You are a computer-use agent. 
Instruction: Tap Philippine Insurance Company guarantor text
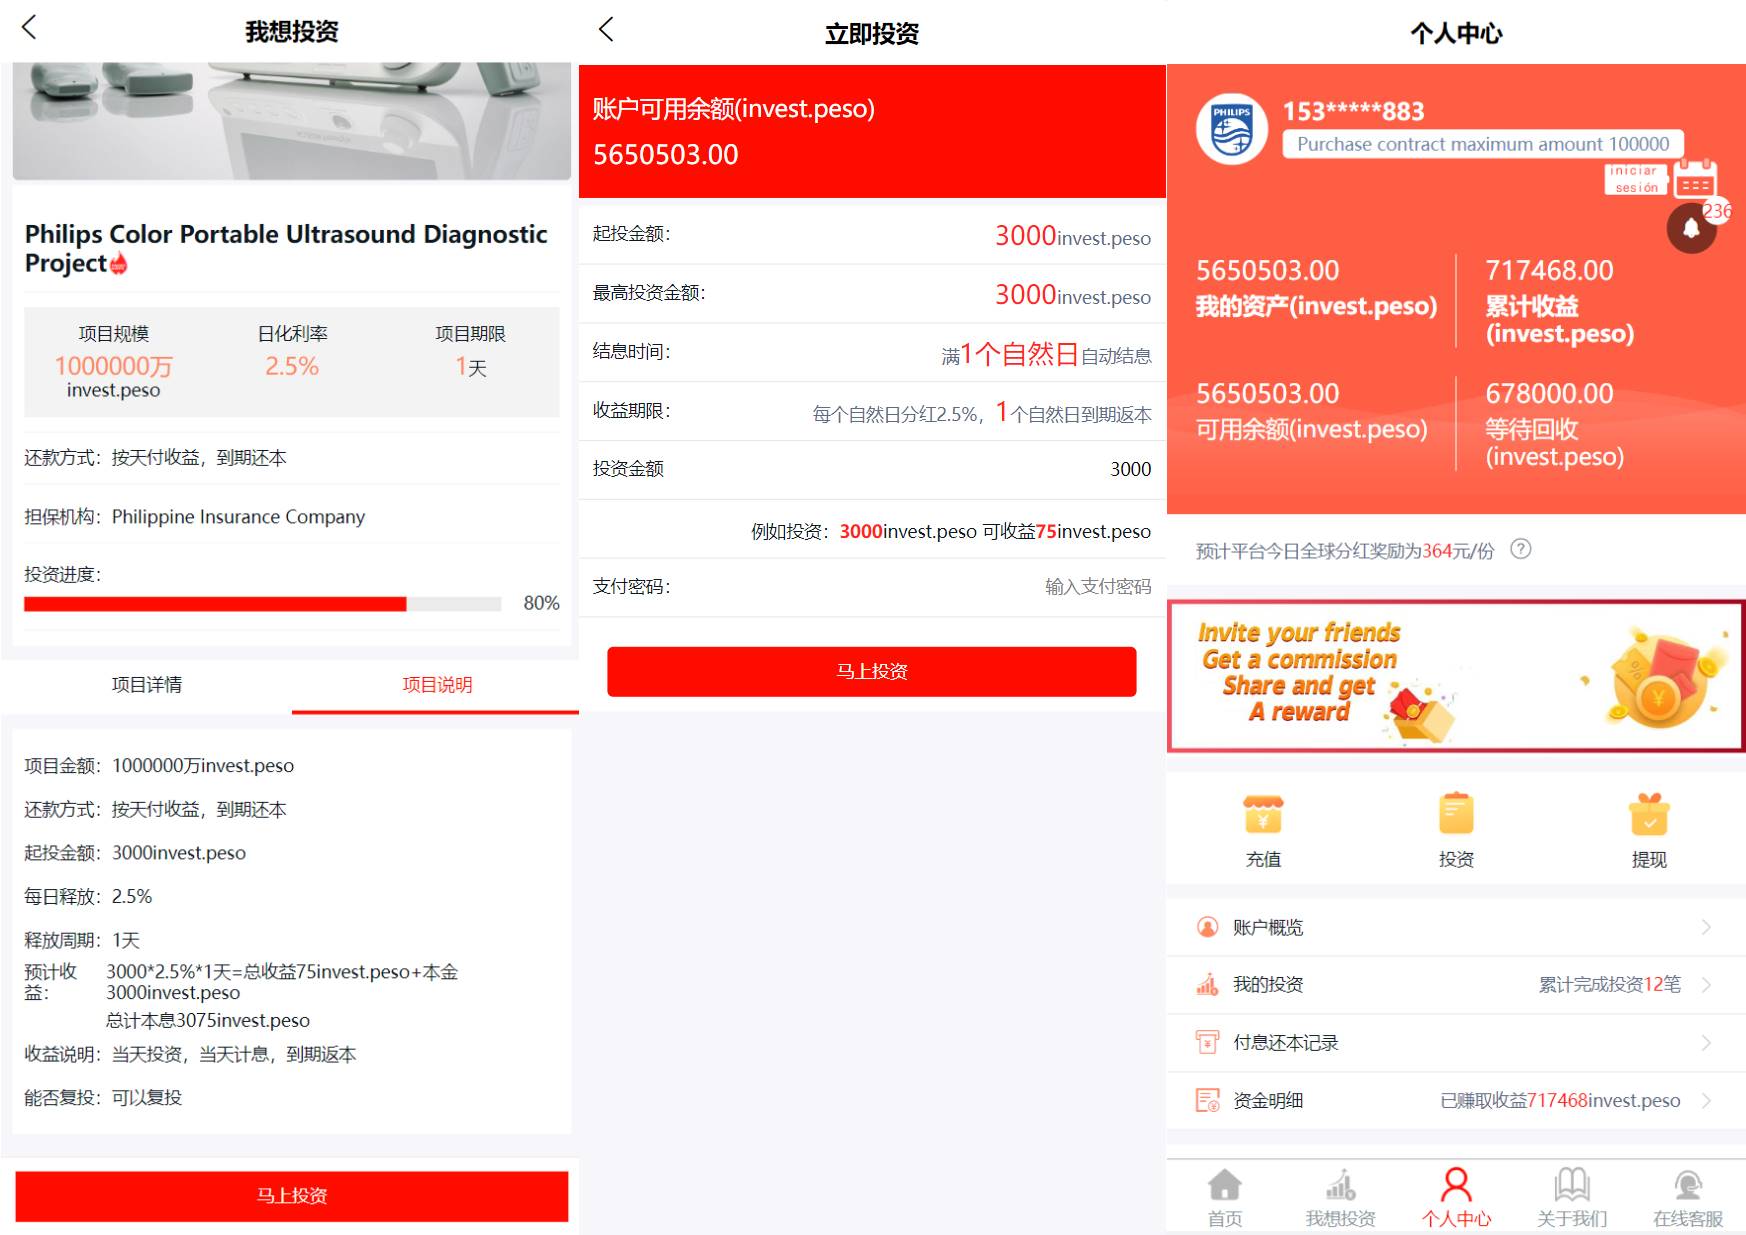click(x=238, y=517)
